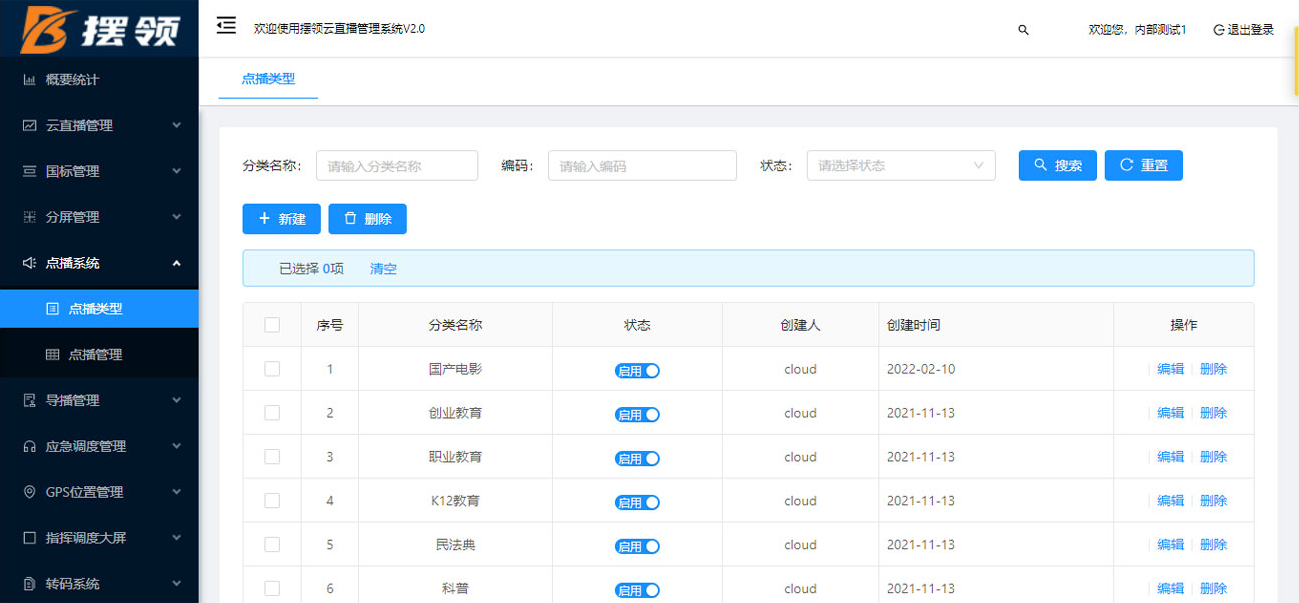Open the 状态 status dropdown
1299x603 pixels.
[900, 166]
